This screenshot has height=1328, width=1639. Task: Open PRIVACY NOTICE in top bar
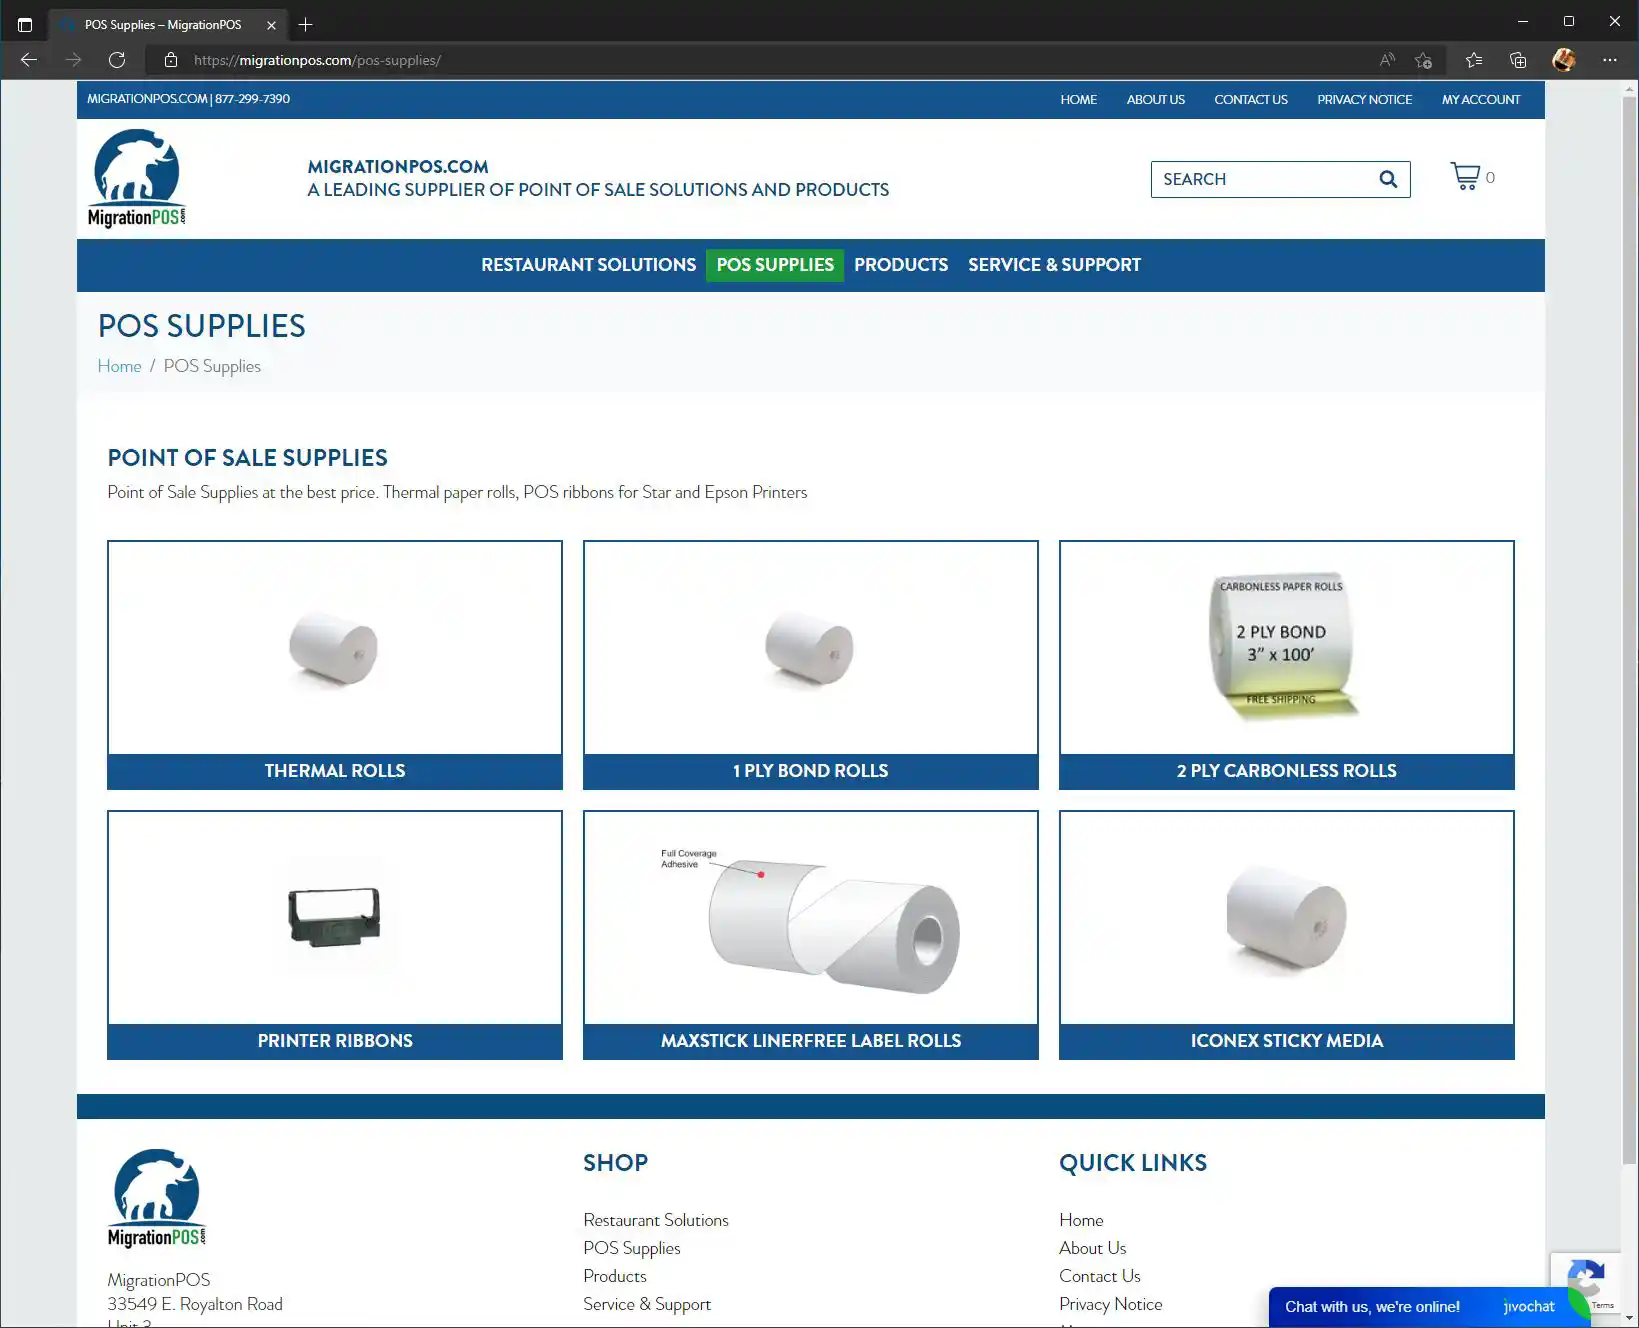pos(1364,100)
